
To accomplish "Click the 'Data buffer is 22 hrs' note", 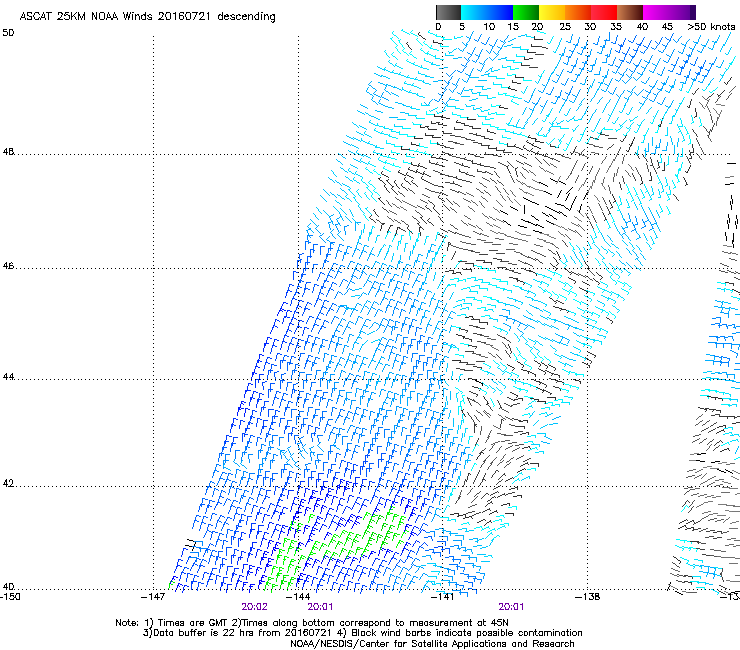I will tap(362, 633).
